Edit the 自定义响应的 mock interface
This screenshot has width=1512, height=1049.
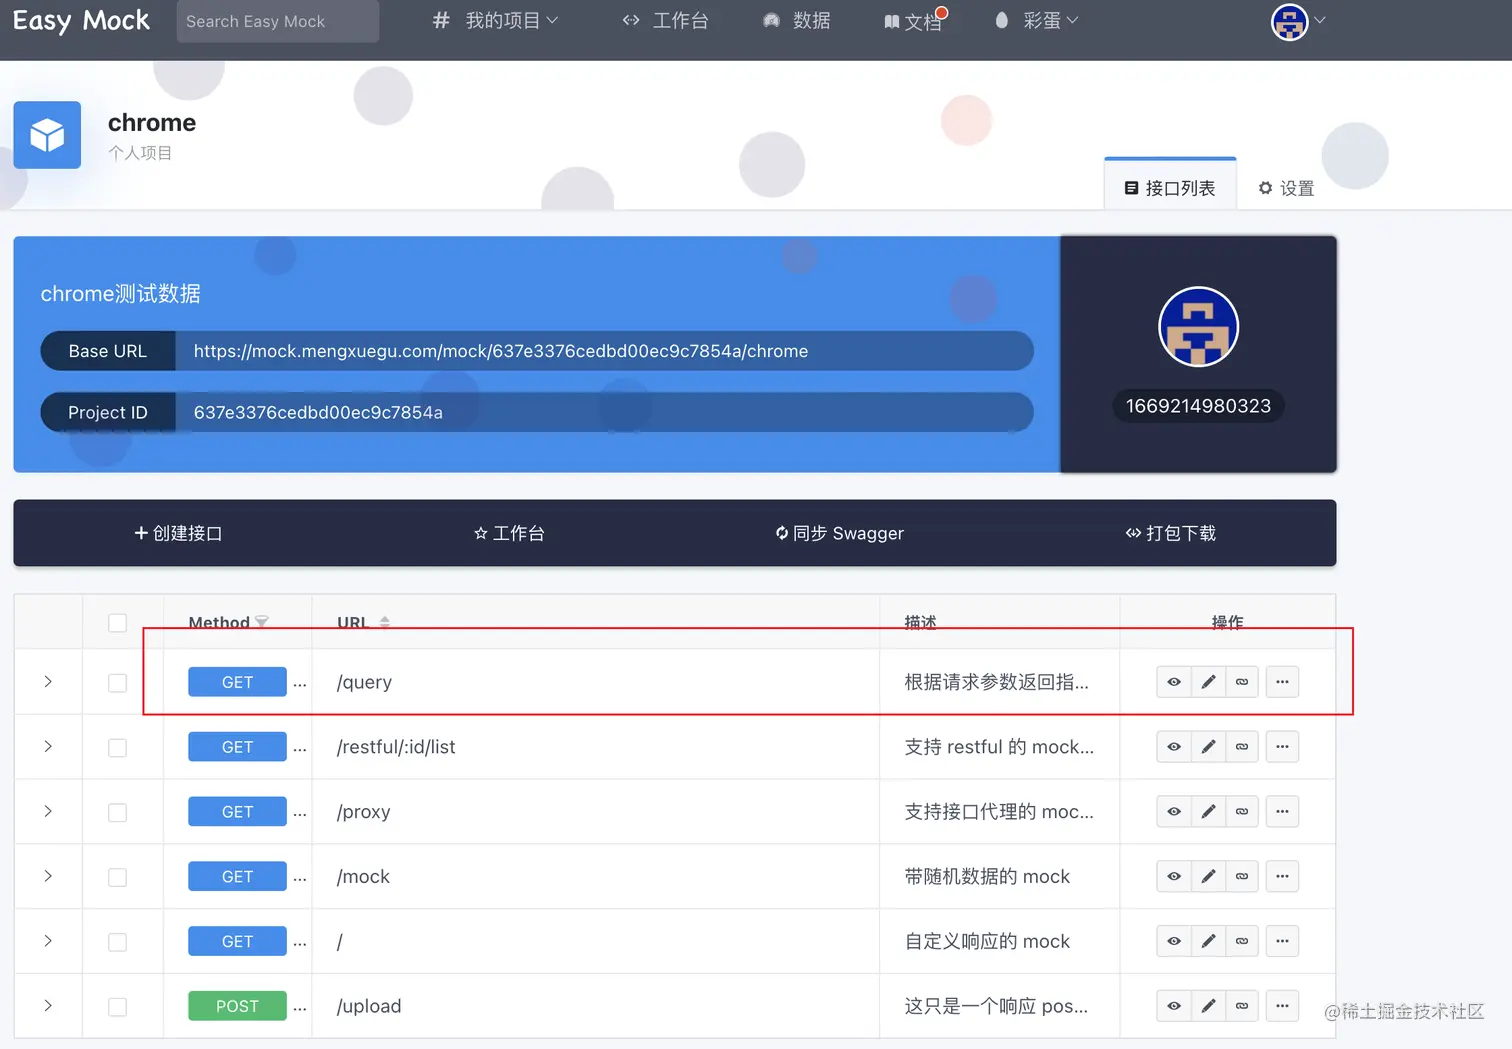click(1208, 941)
